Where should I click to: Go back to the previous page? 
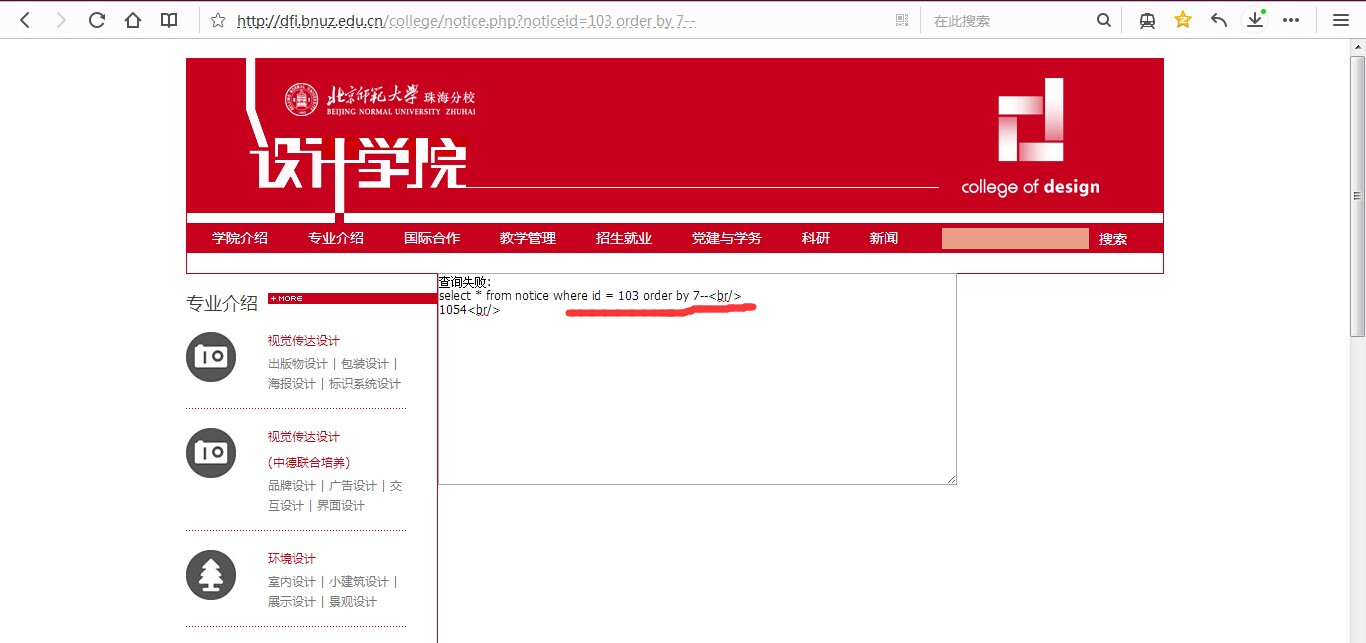[25, 20]
